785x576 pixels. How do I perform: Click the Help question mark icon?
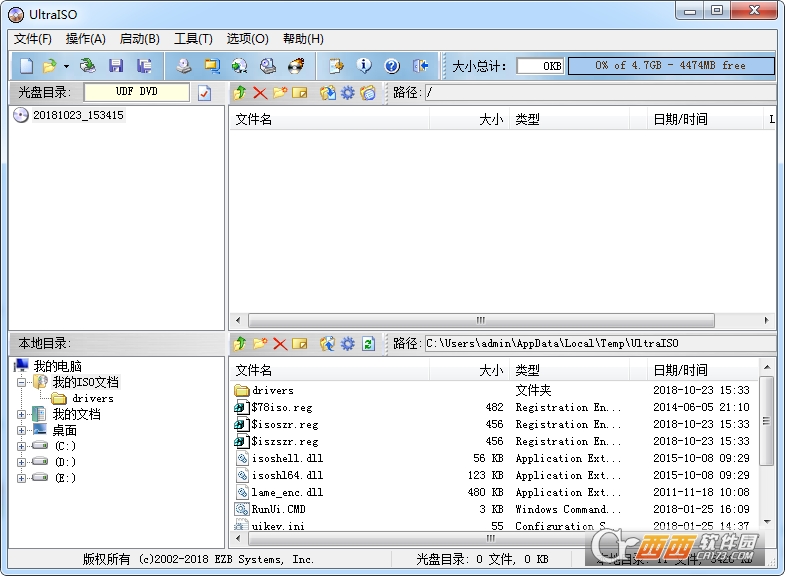tap(392, 66)
